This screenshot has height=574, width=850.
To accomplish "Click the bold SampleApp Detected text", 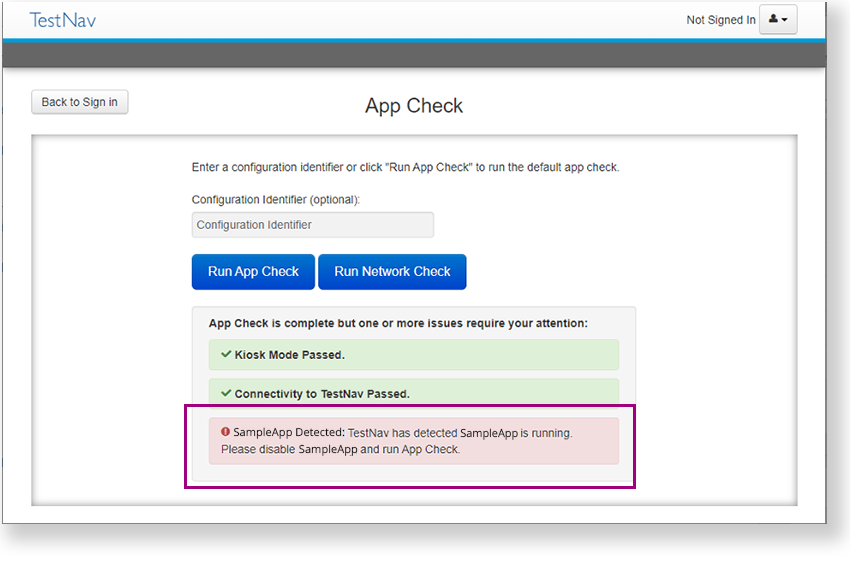I will 289,433.
